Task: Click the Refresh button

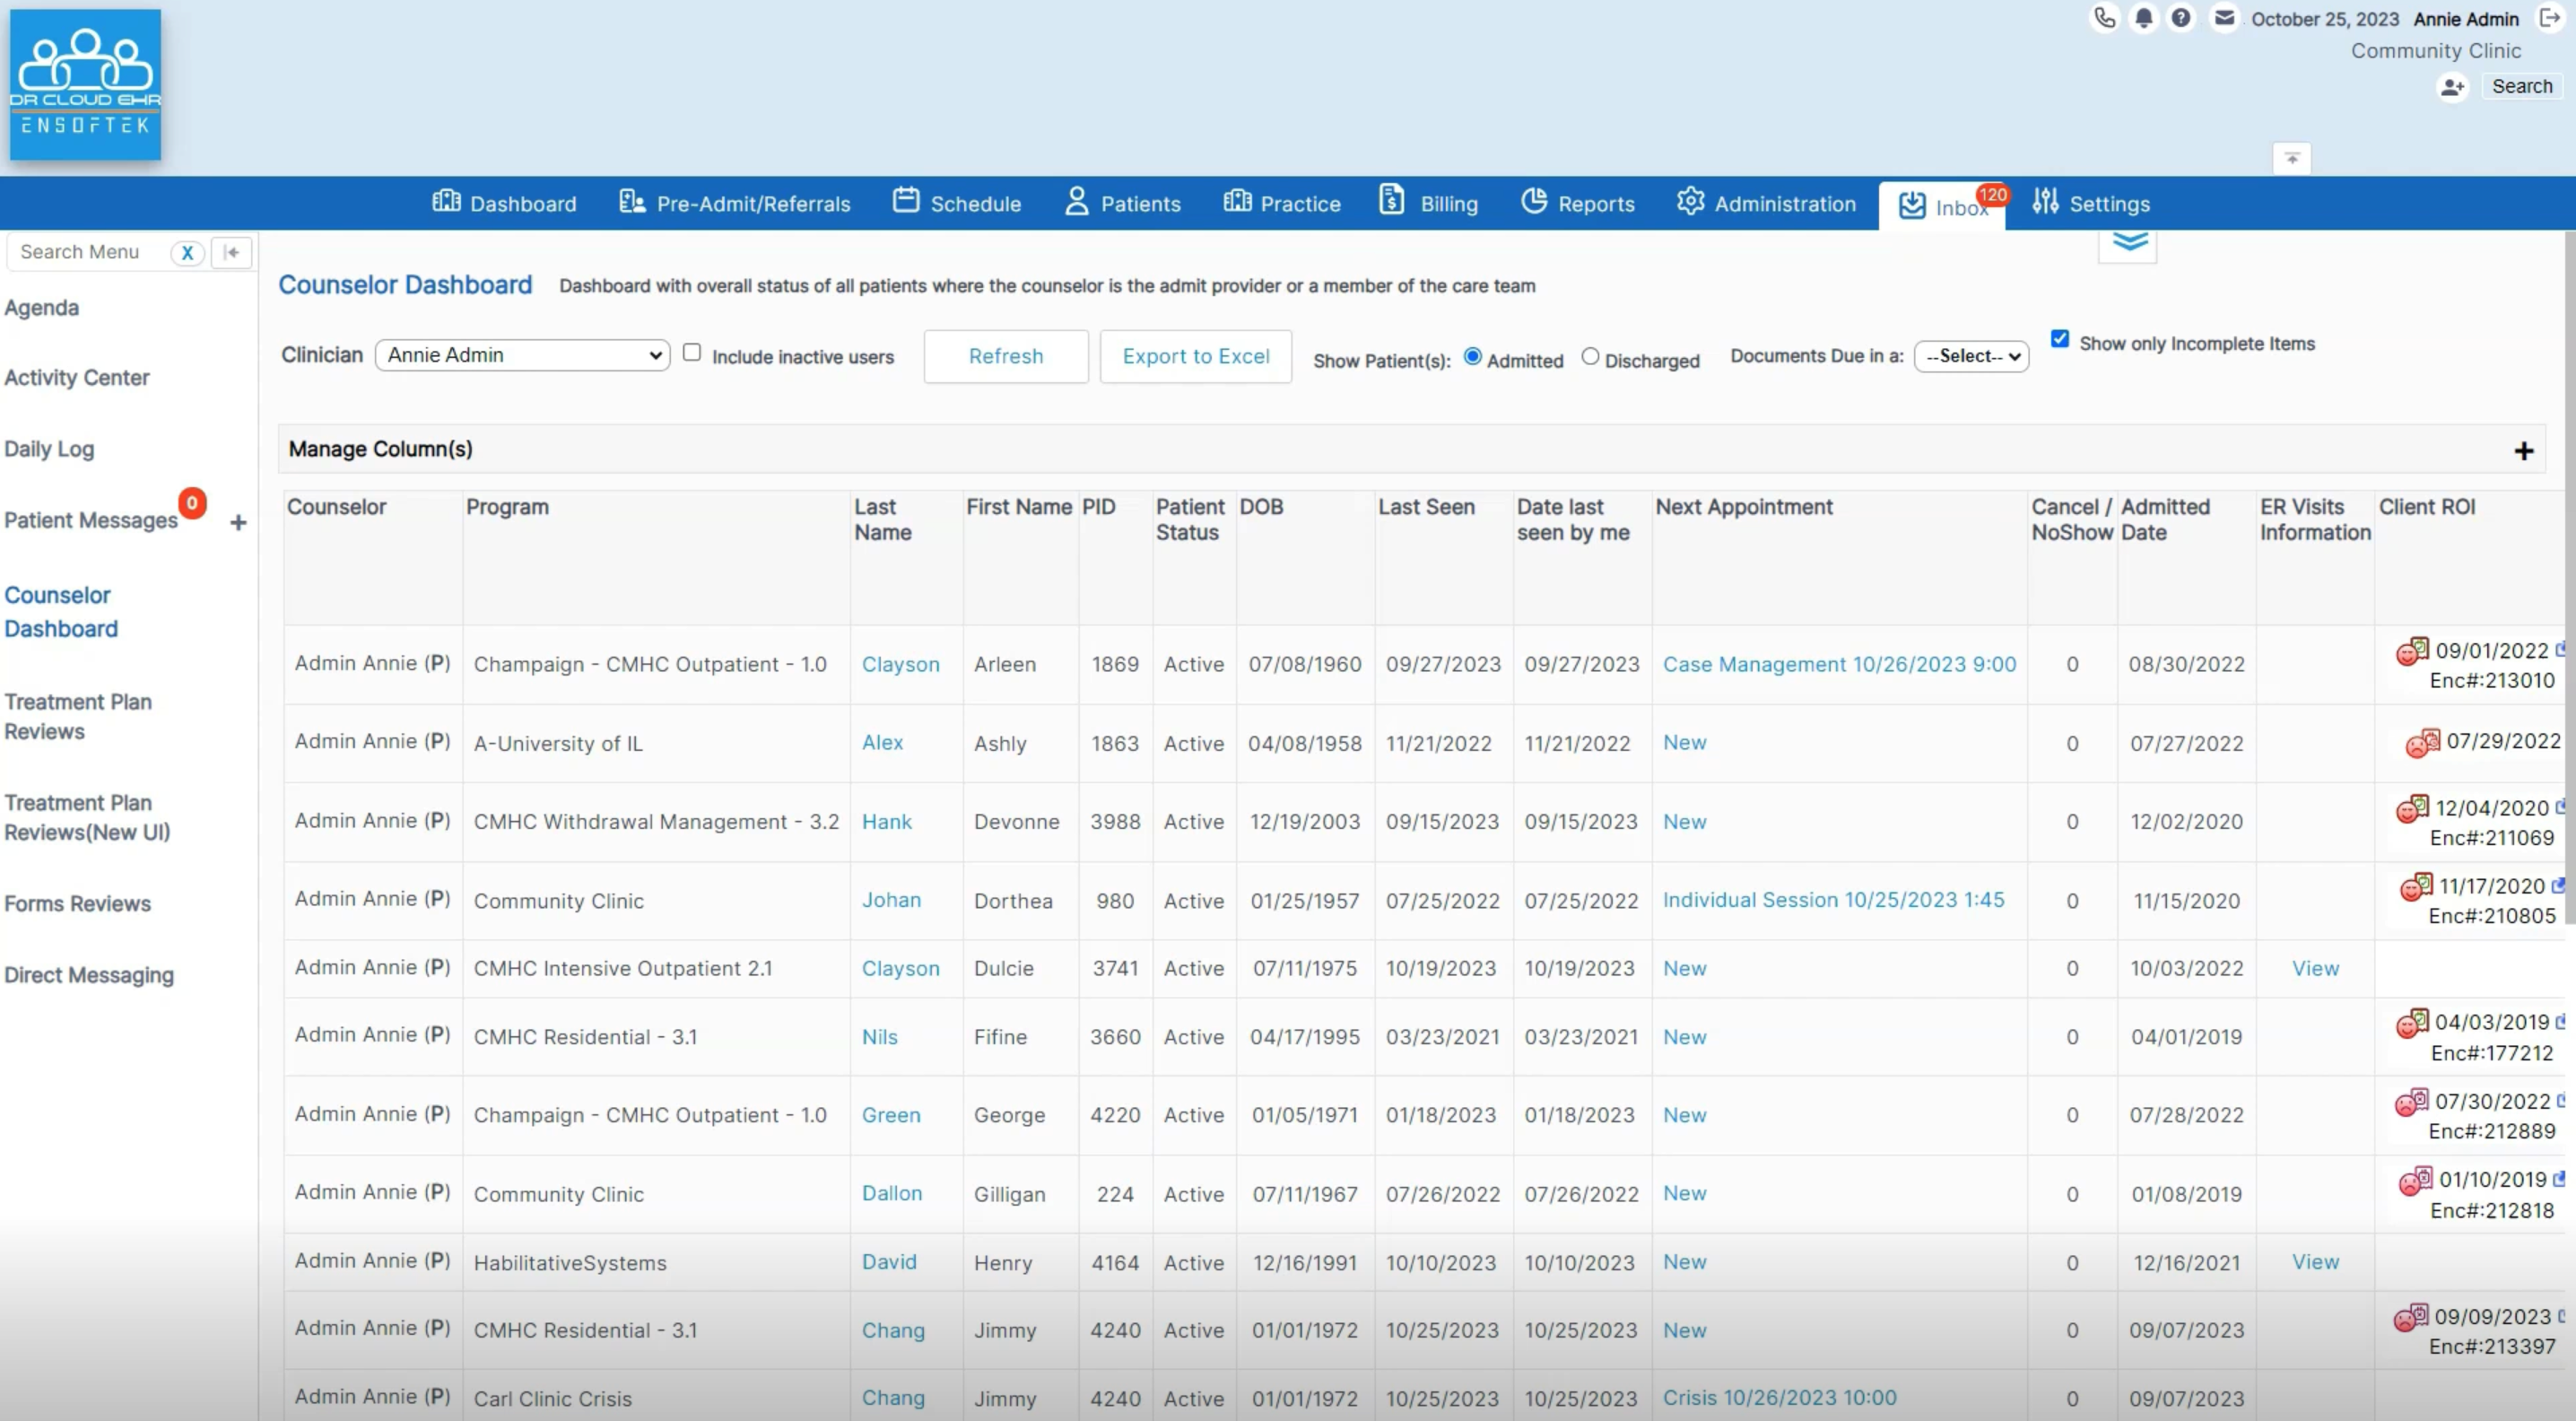Action: click(x=1006, y=356)
